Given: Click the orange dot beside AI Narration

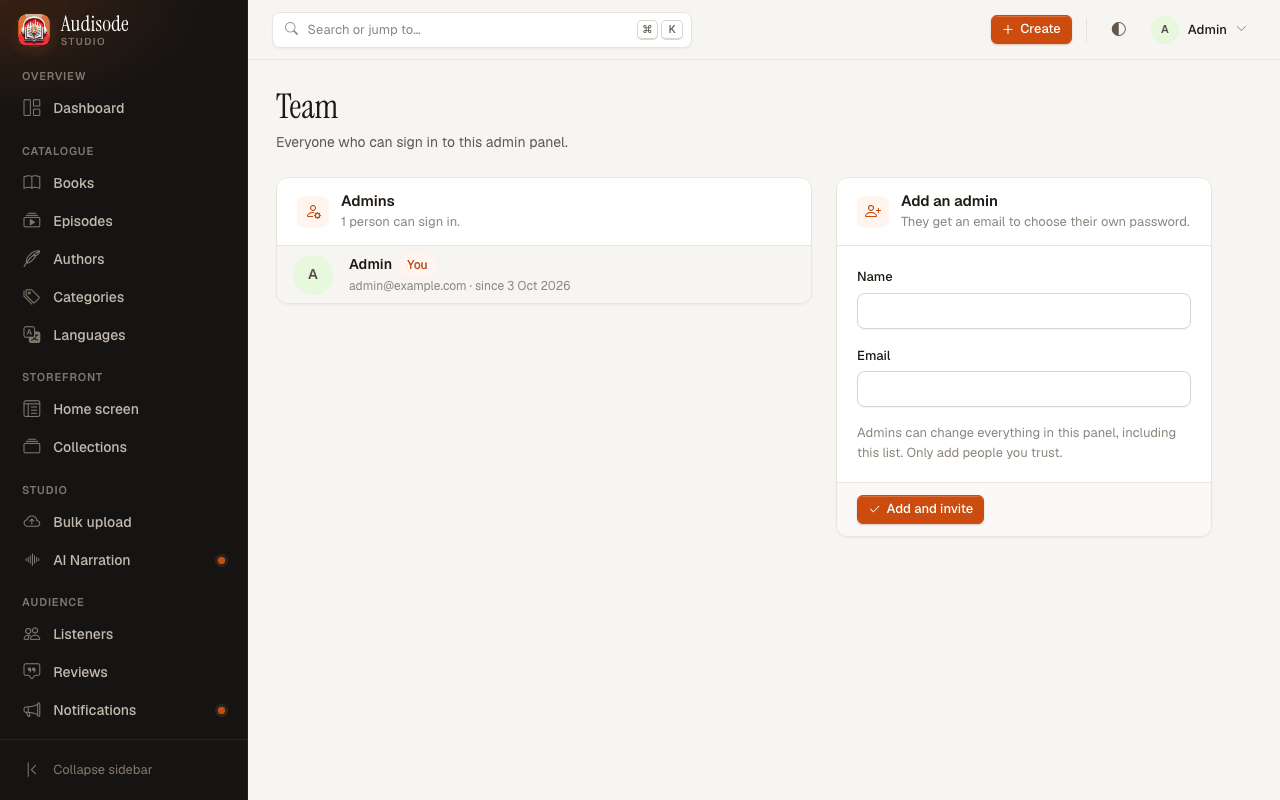Looking at the screenshot, I should (x=222, y=560).
